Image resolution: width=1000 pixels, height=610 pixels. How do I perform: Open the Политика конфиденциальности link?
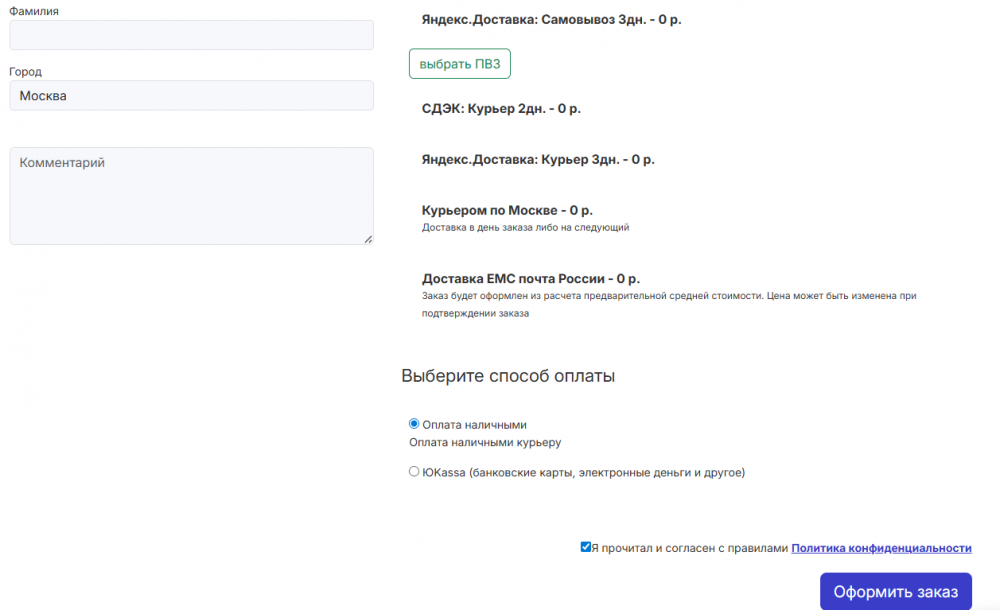[x=881, y=548]
